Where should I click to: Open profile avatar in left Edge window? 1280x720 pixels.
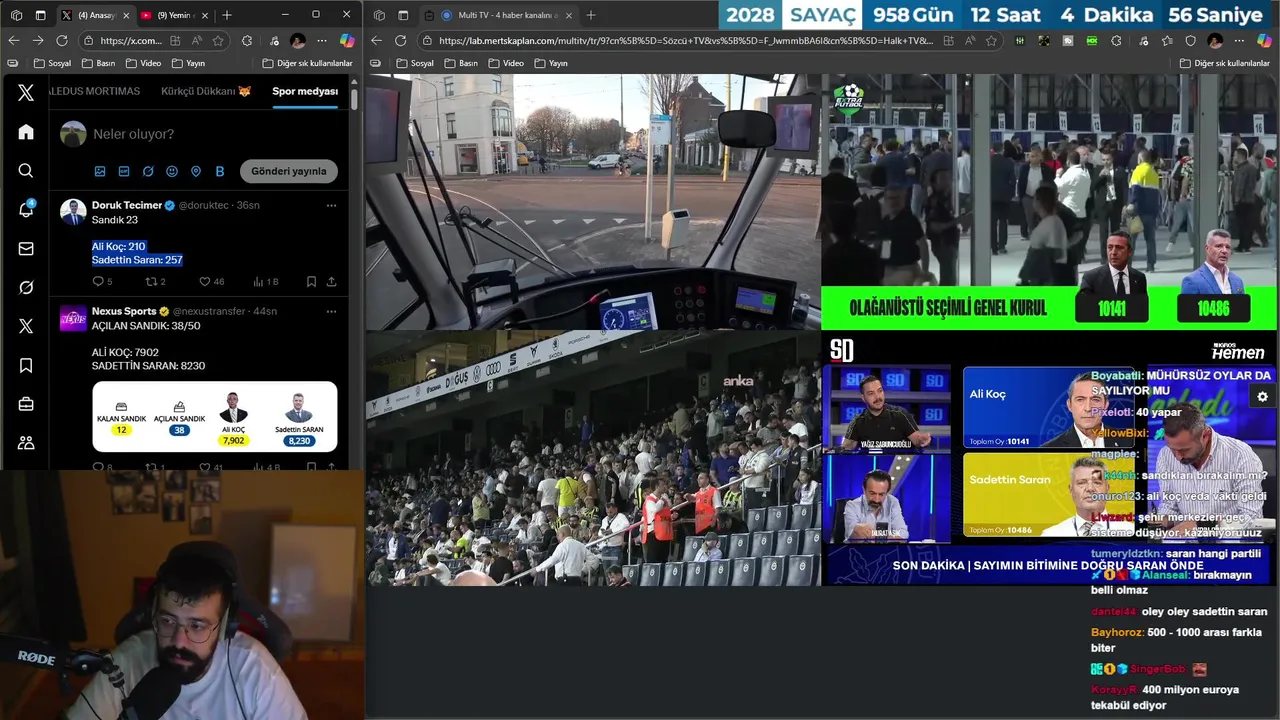point(298,40)
